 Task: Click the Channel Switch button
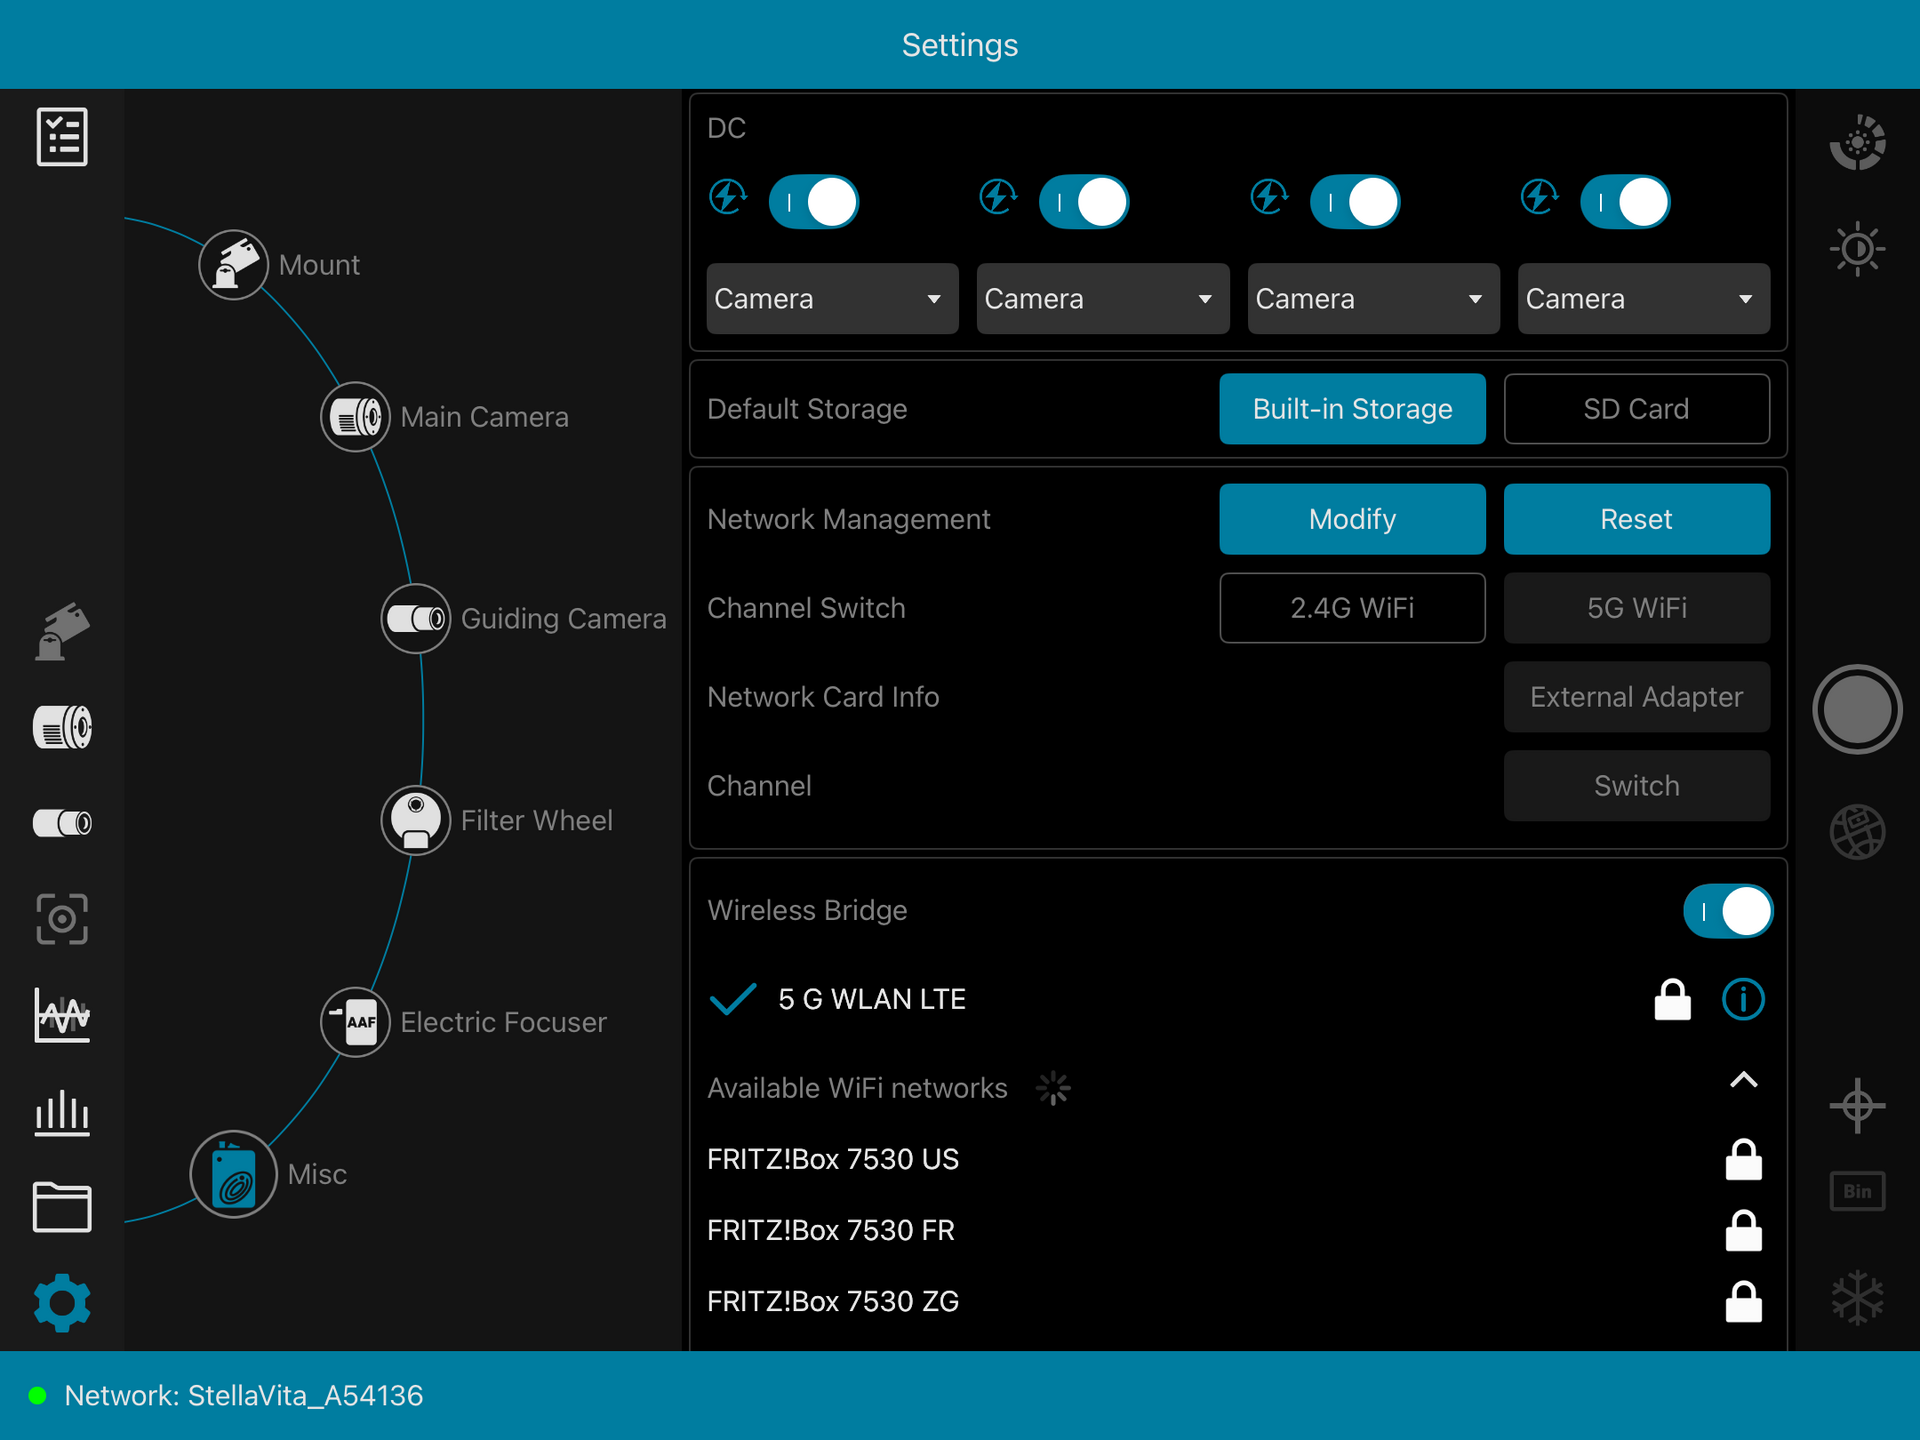pos(1636,786)
